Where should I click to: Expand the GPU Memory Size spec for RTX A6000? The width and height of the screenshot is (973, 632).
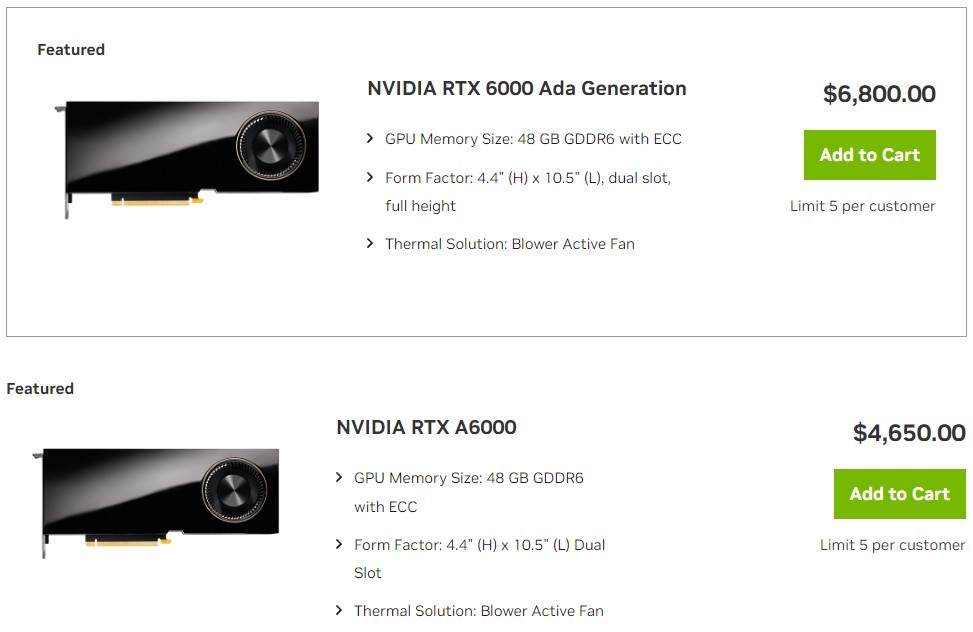(341, 478)
